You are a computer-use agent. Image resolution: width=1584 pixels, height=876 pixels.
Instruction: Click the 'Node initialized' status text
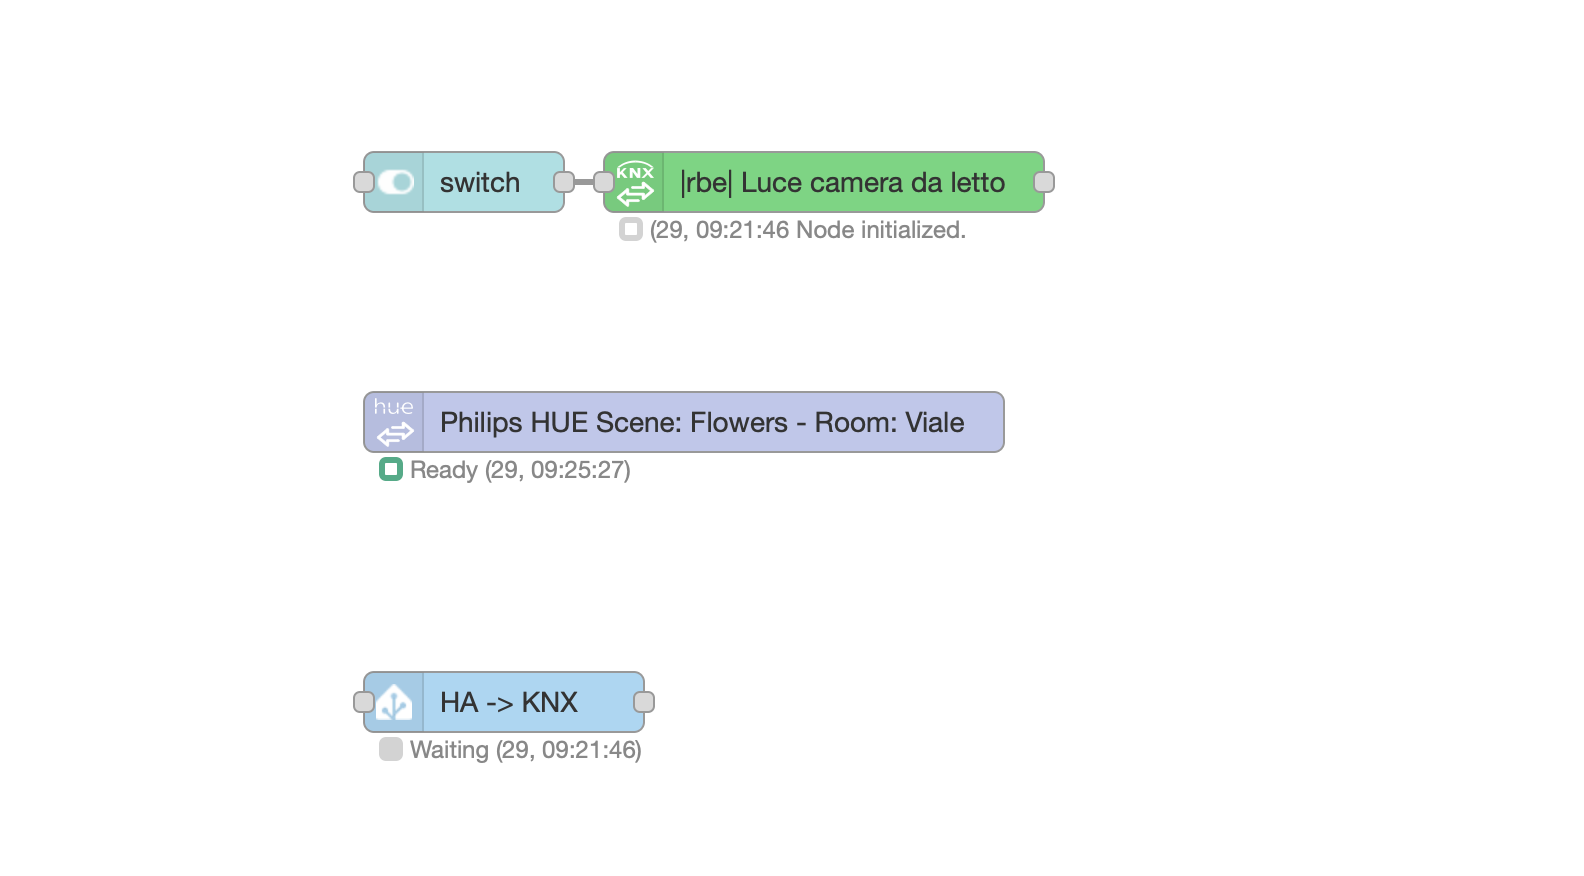881,230
